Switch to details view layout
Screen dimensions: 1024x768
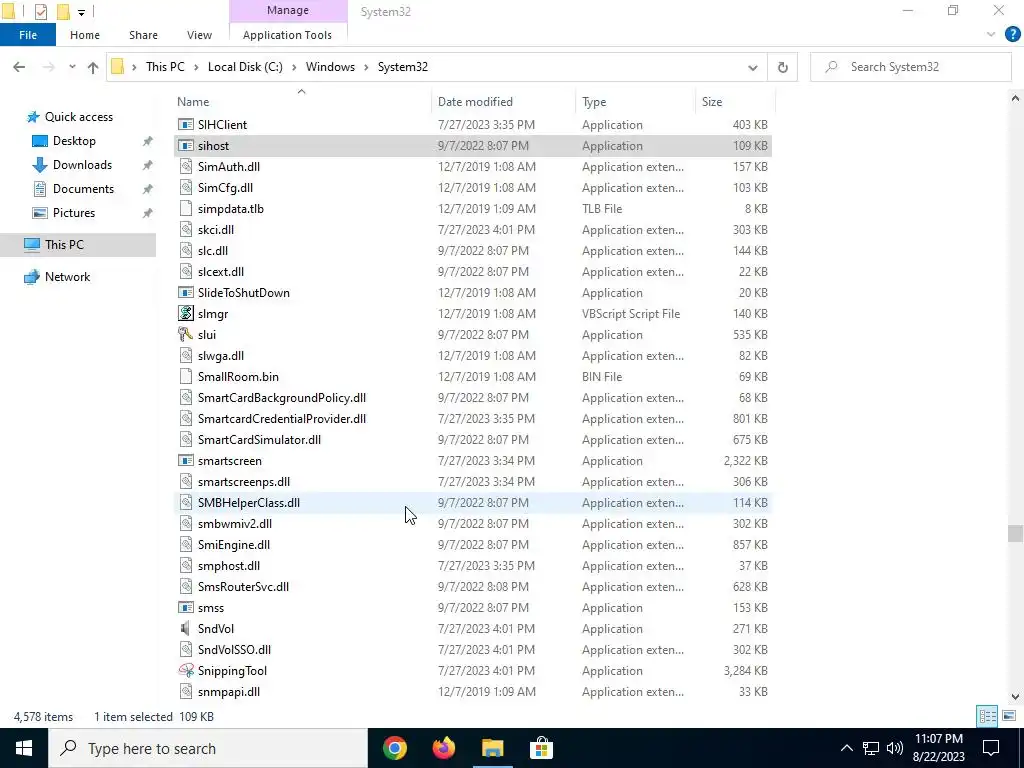point(987,716)
